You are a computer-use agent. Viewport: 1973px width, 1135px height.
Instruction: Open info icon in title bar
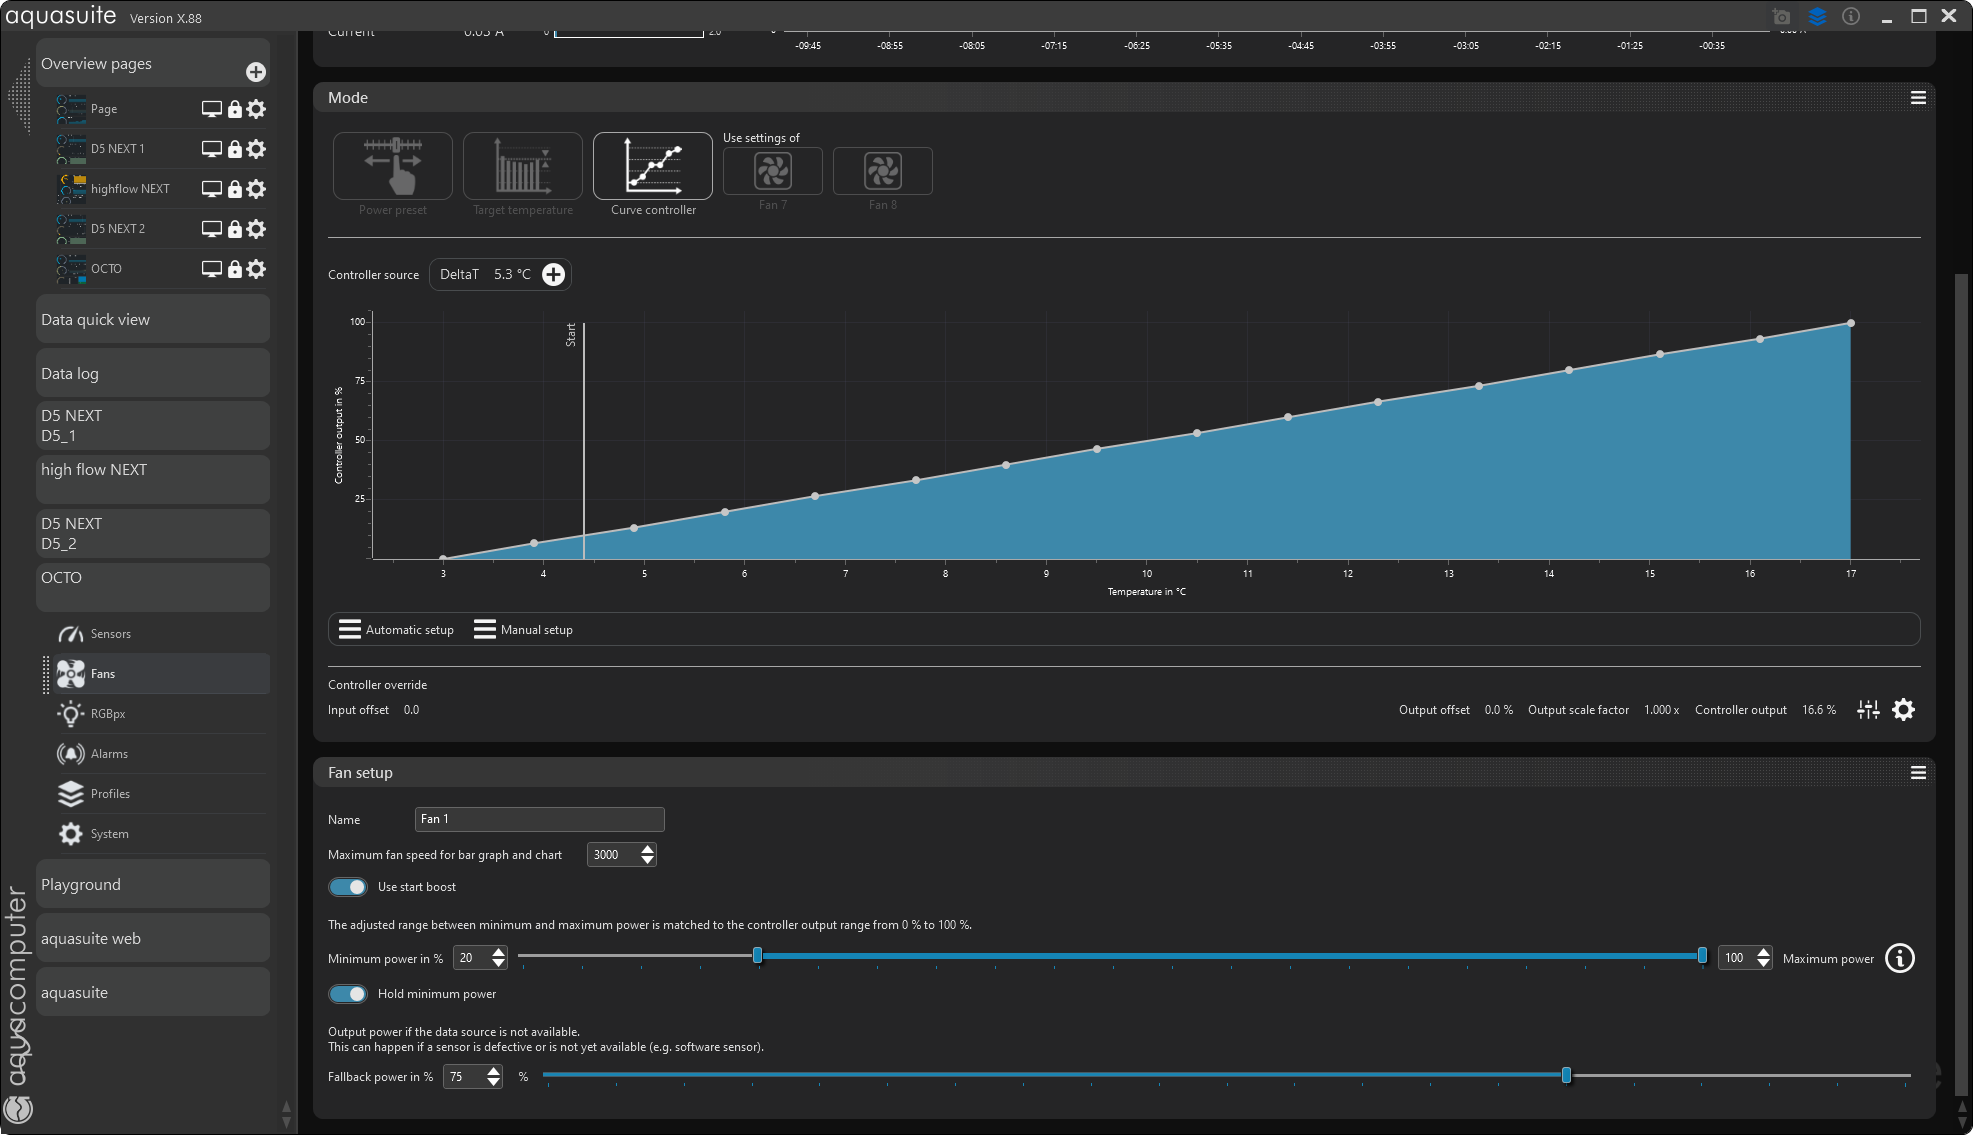(x=1851, y=17)
